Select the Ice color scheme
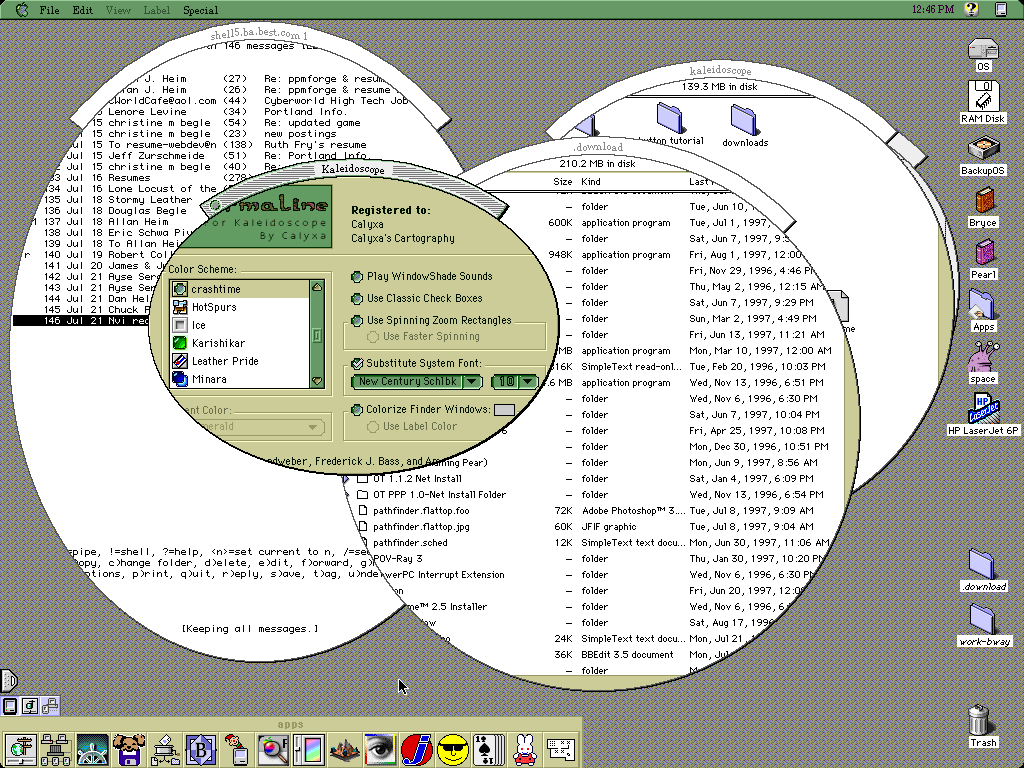Viewport: 1024px width, 768px height. tap(240, 325)
